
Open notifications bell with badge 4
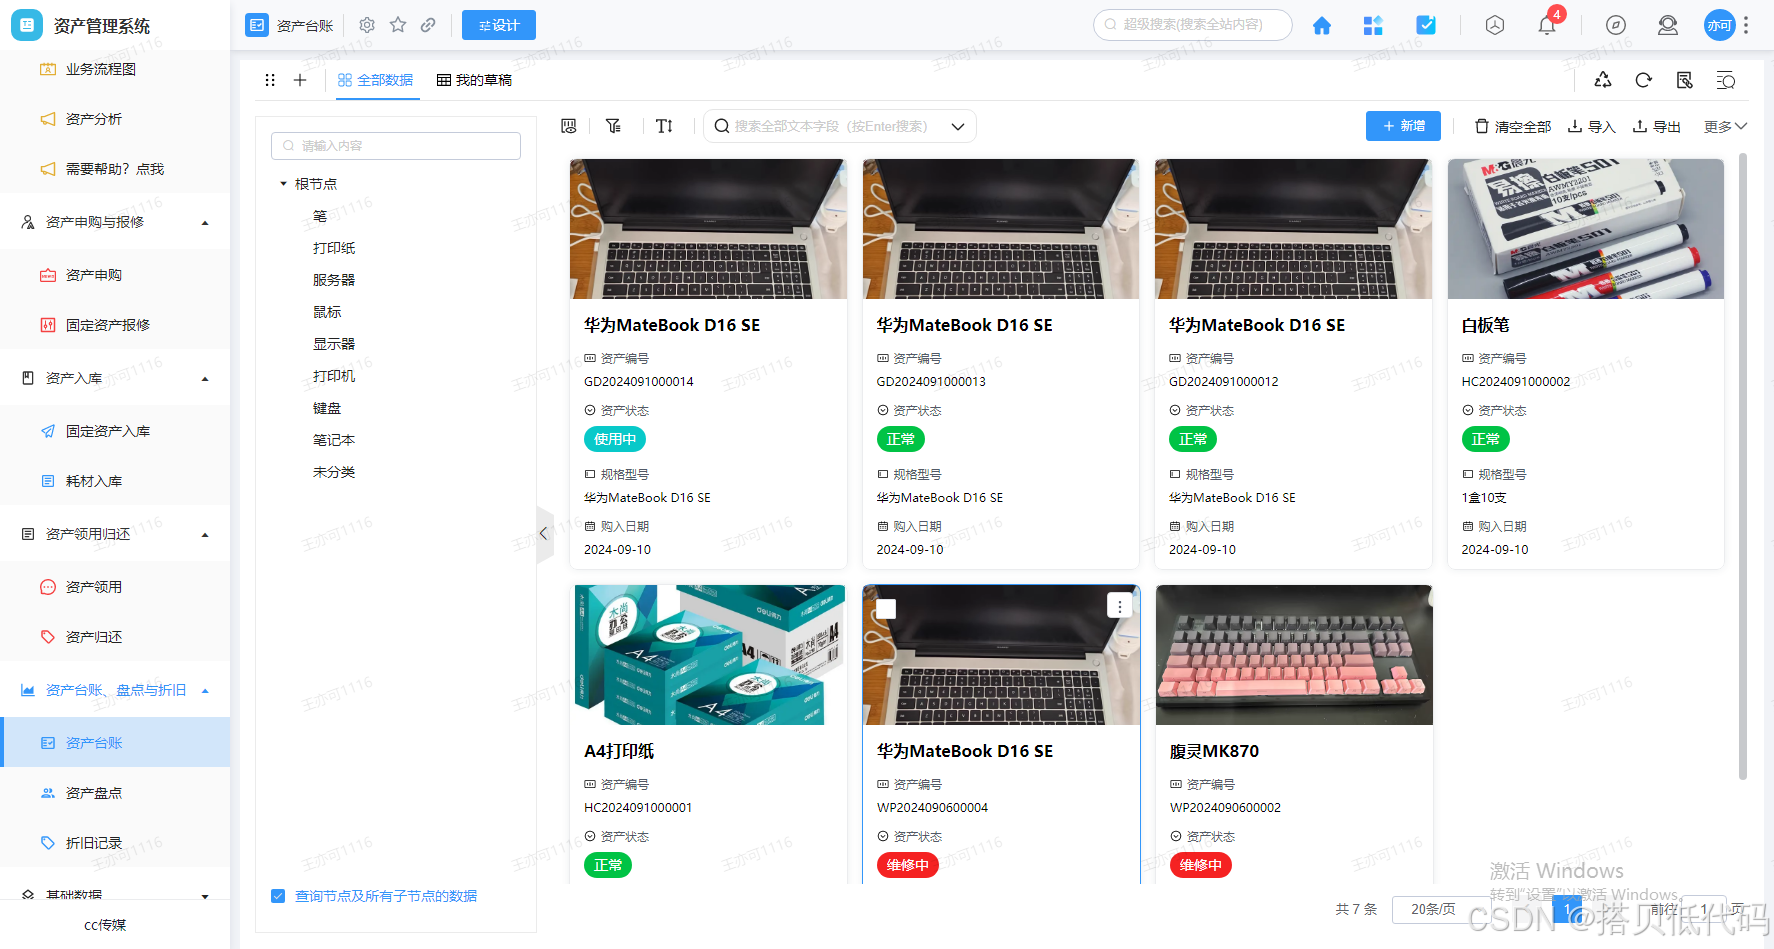coord(1547,25)
